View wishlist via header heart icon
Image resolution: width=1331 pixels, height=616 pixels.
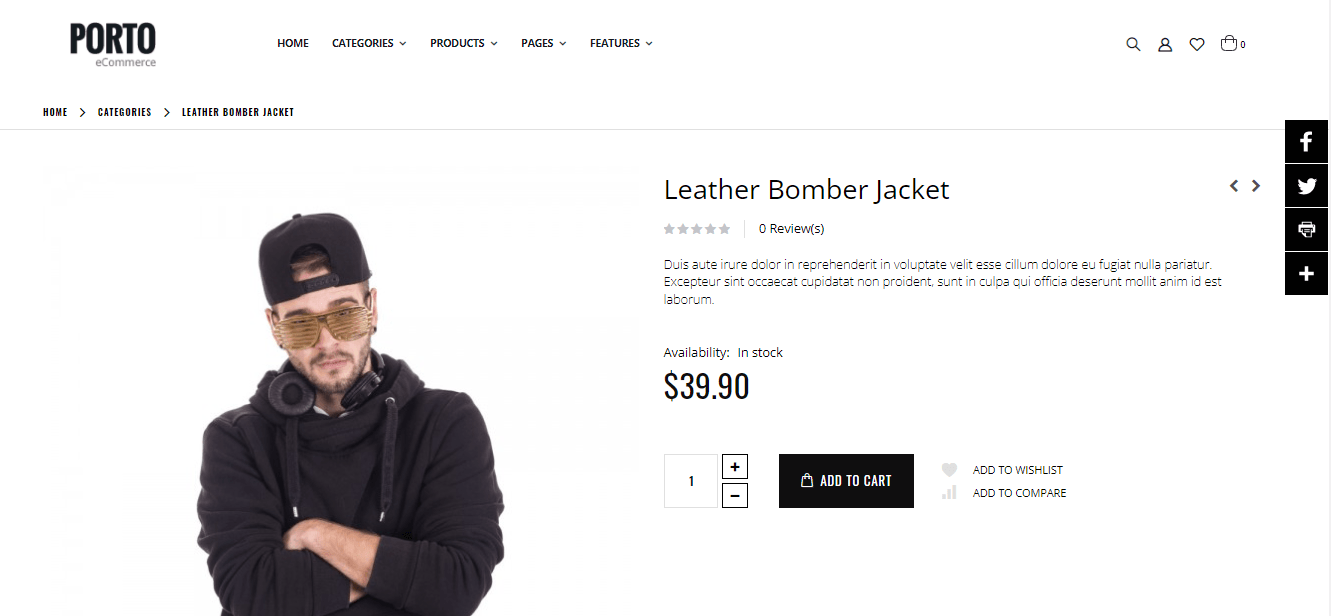(1197, 44)
